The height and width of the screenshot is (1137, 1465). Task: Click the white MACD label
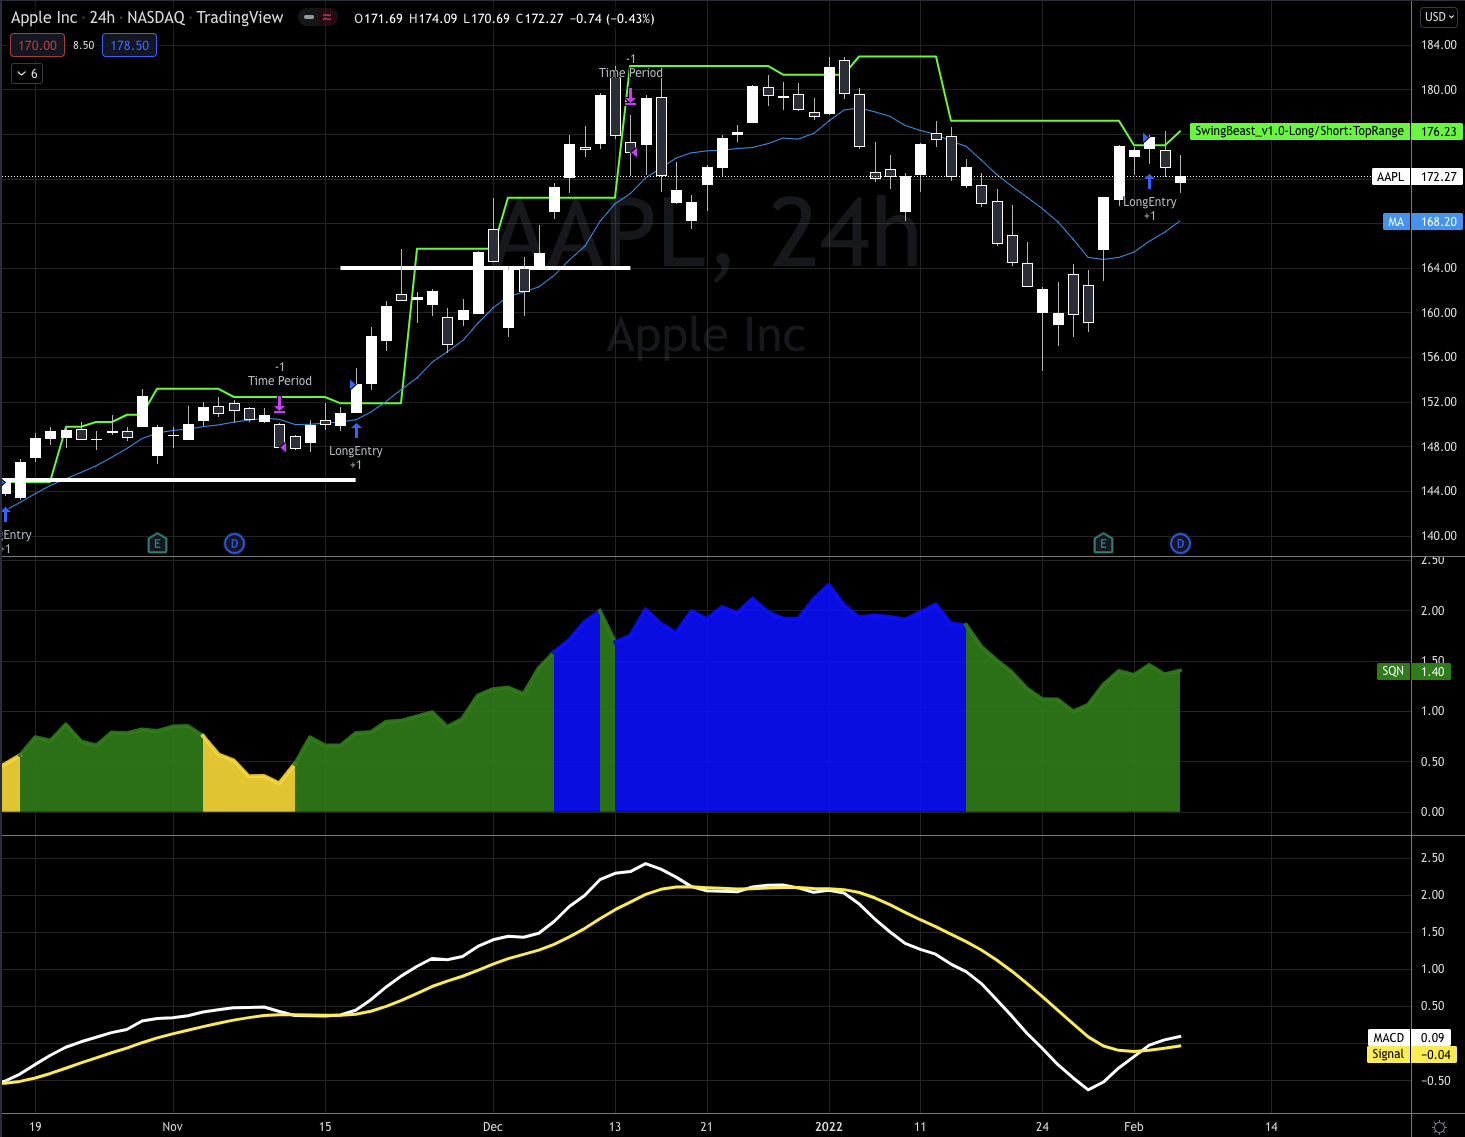(x=1389, y=1038)
